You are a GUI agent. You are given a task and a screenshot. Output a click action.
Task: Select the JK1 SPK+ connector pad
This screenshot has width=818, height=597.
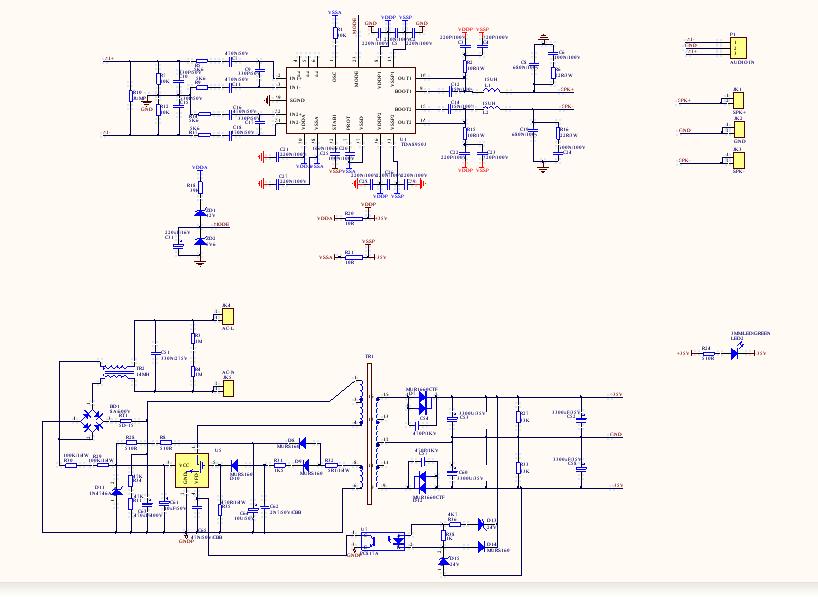coord(738,100)
